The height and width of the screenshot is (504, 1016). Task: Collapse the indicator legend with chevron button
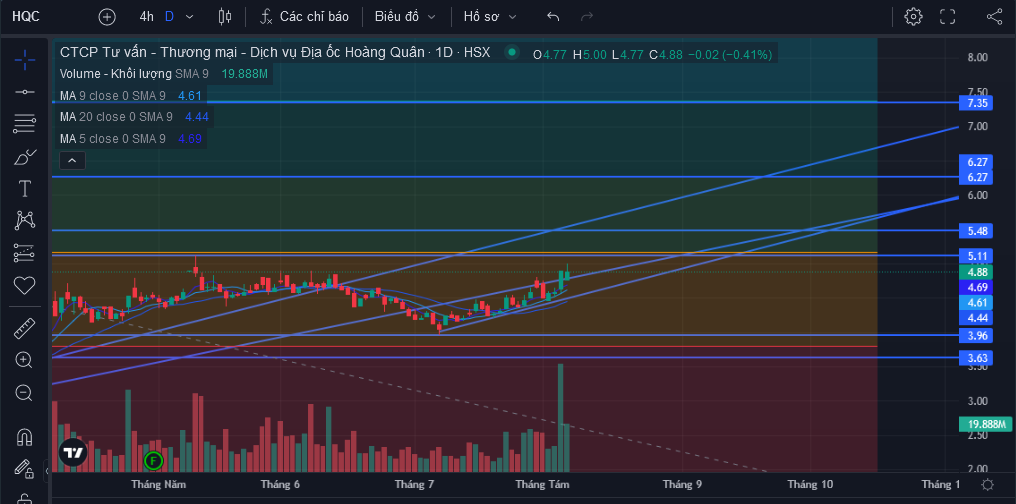72,160
